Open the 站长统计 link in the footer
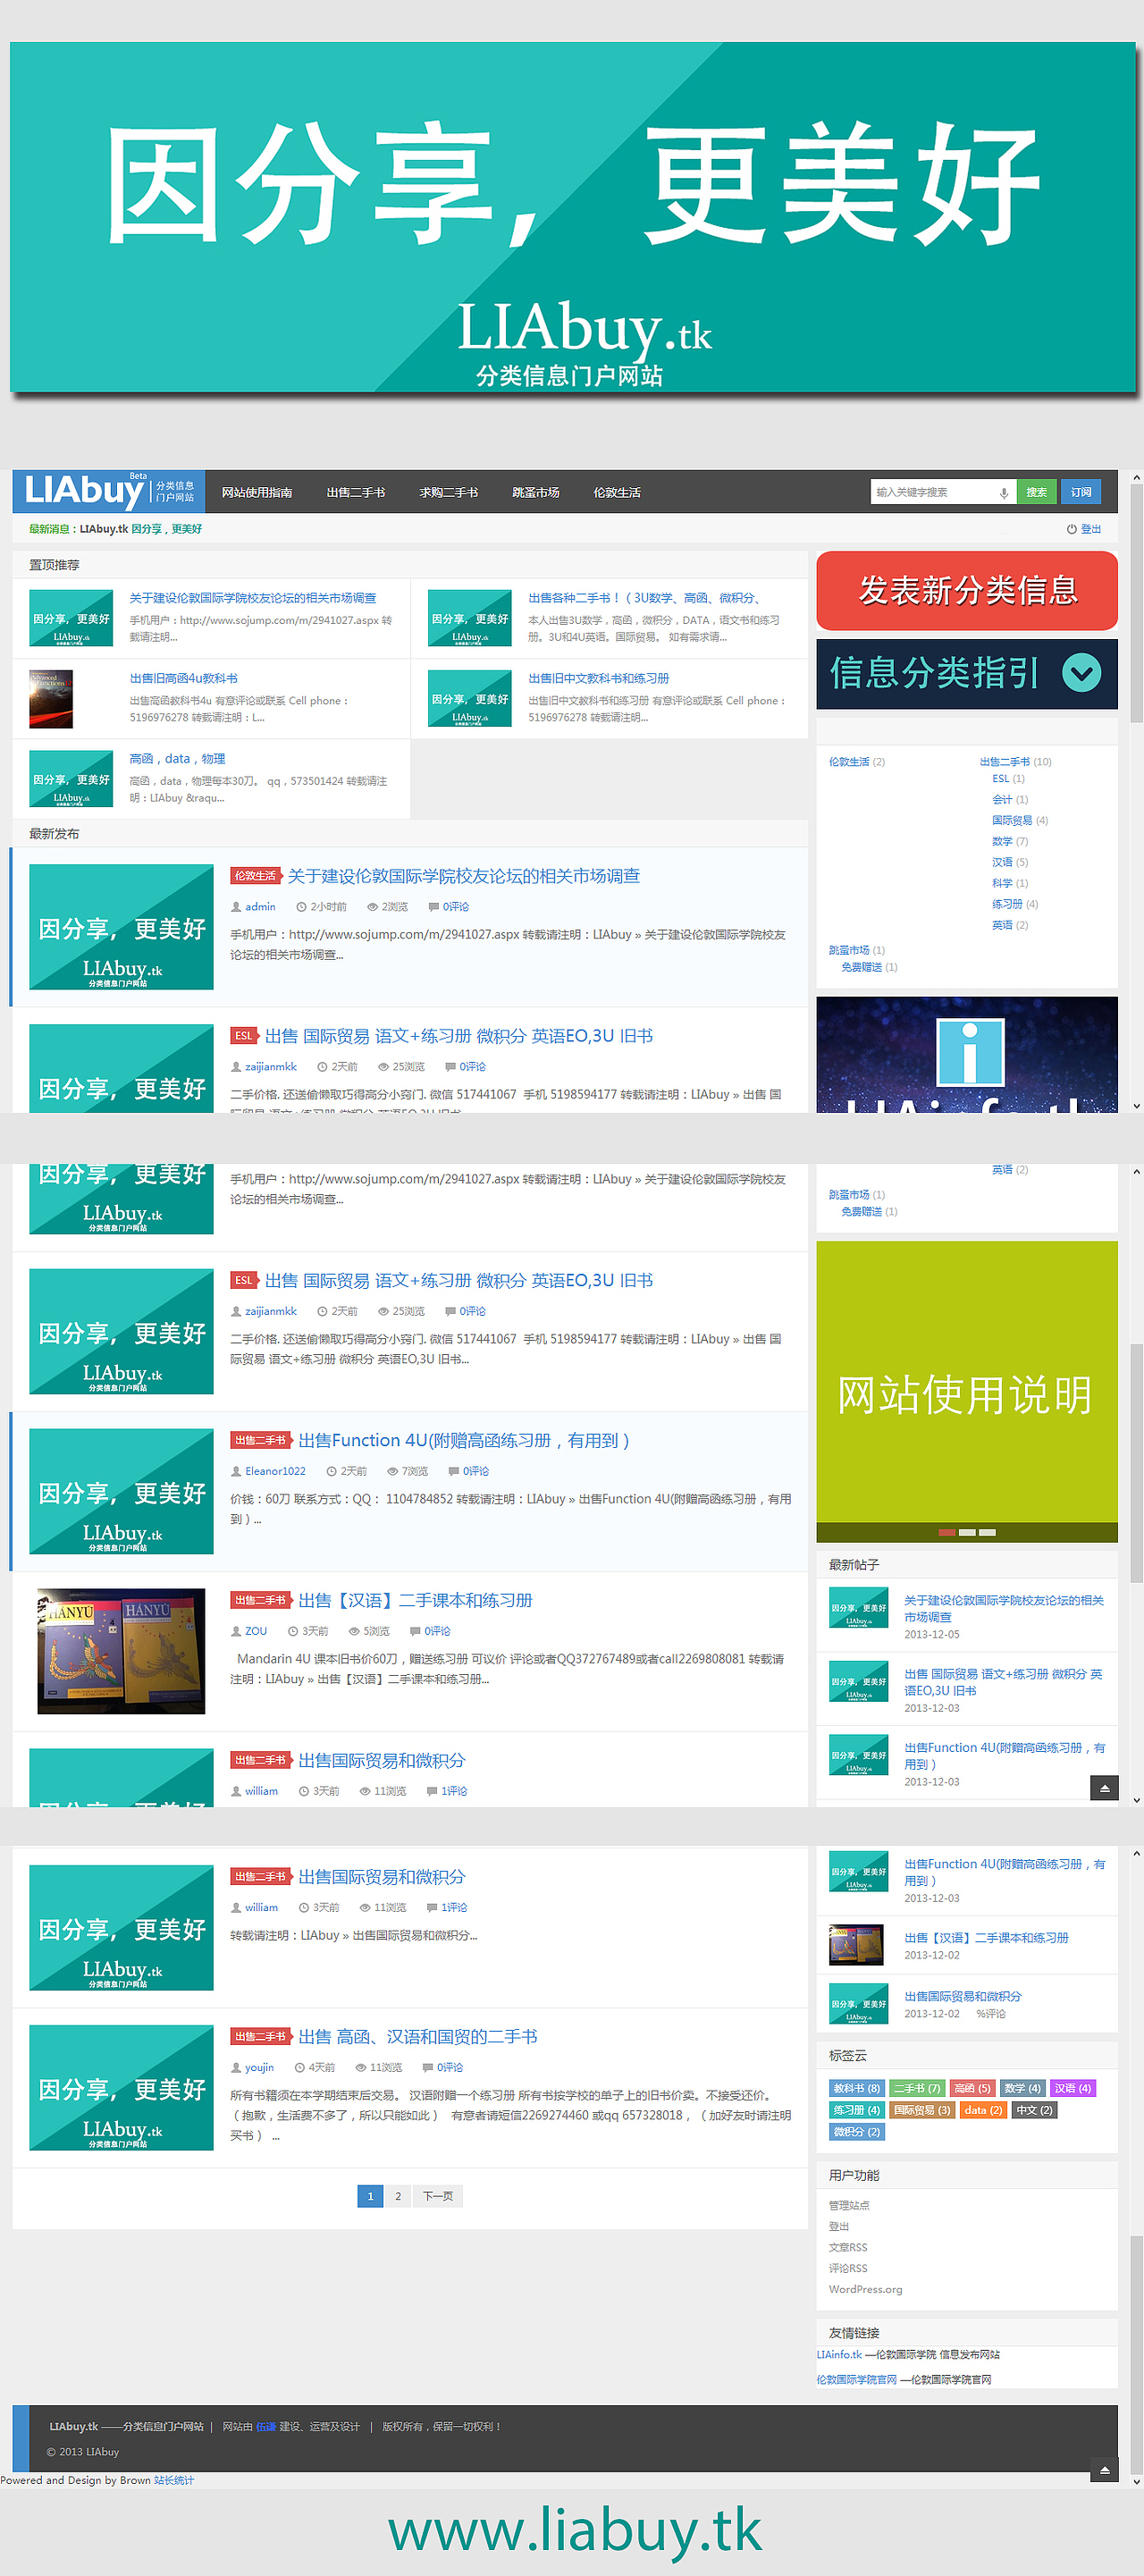The height and width of the screenshot is (2576, 1144). click(174, 2480)
